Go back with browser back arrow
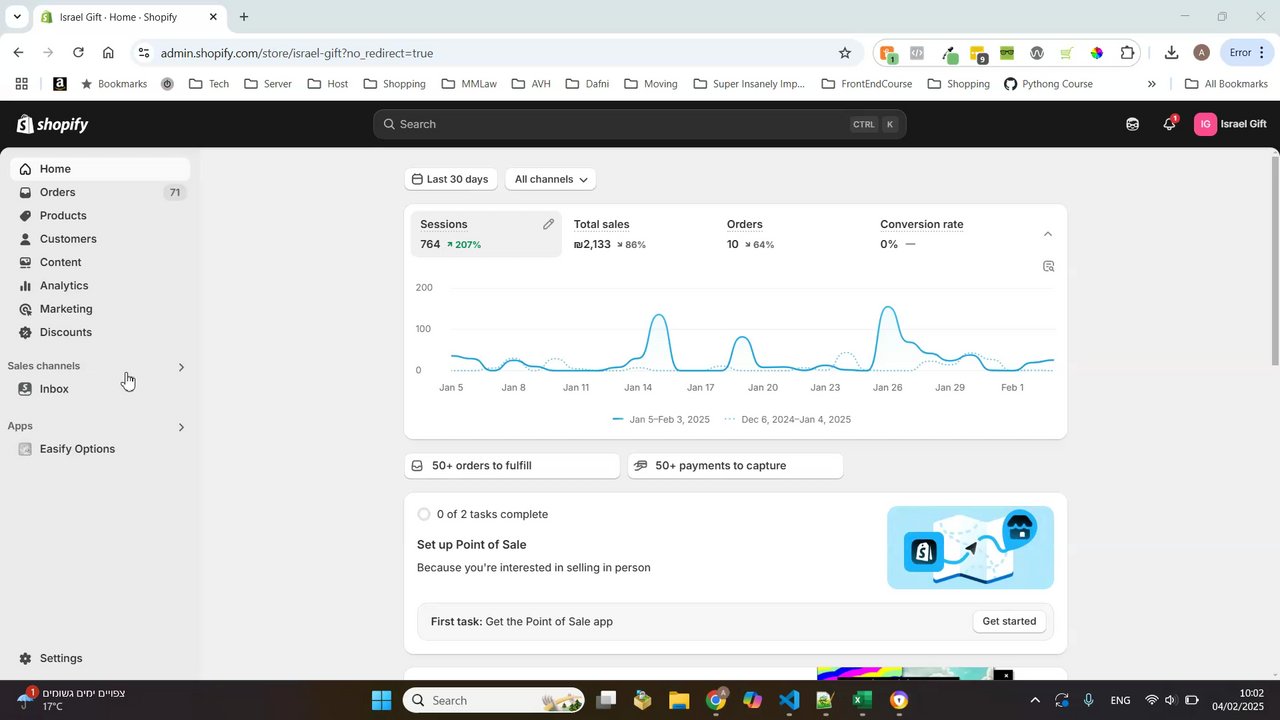This screenshot has width=1280, height=720. [x=18, y=52]
